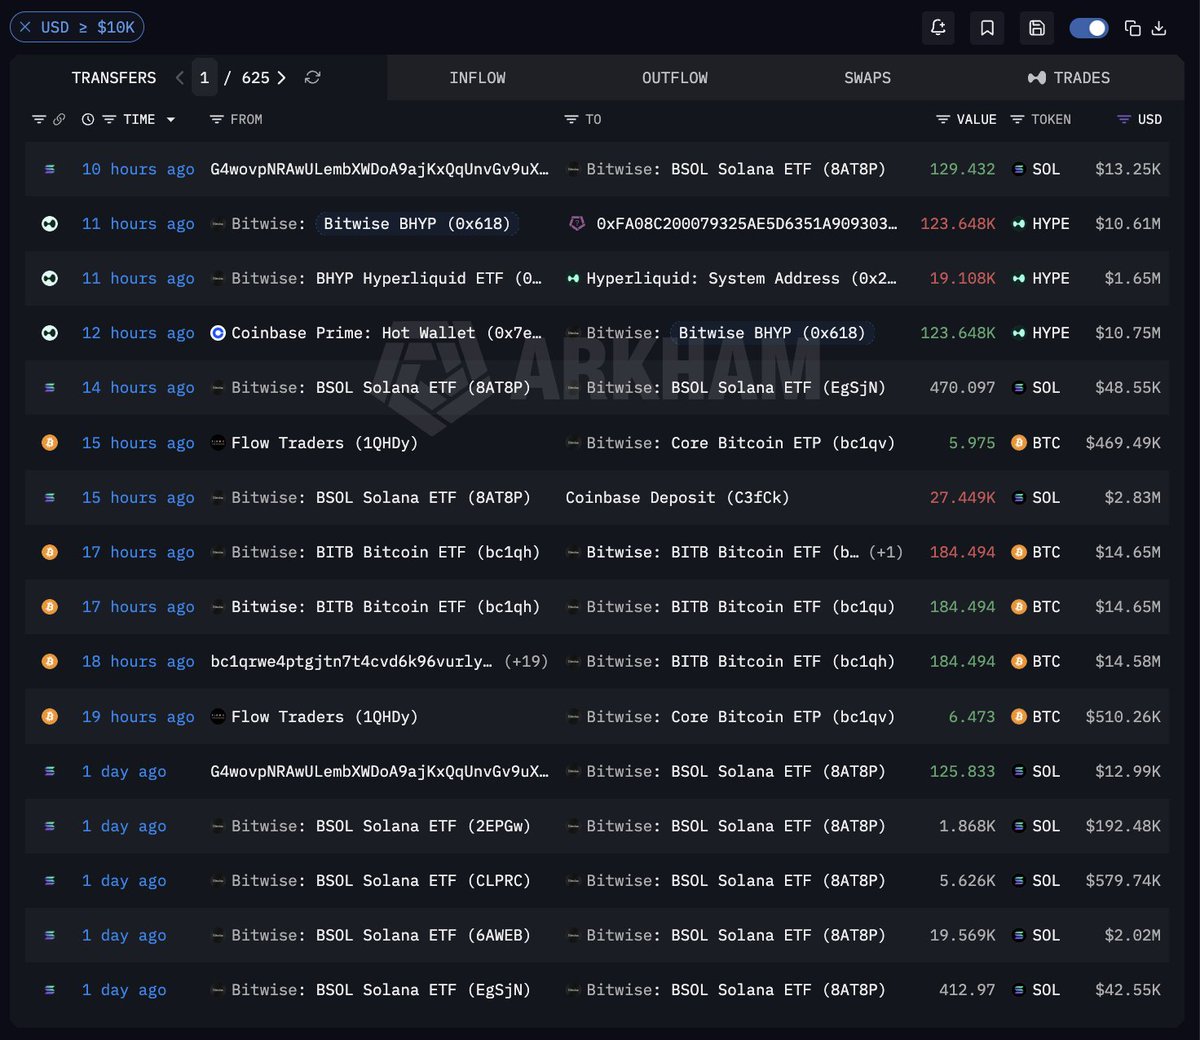Switch to the SWAPS tab
Screen dimensions: 1200x1040
[x=867, y=78]
